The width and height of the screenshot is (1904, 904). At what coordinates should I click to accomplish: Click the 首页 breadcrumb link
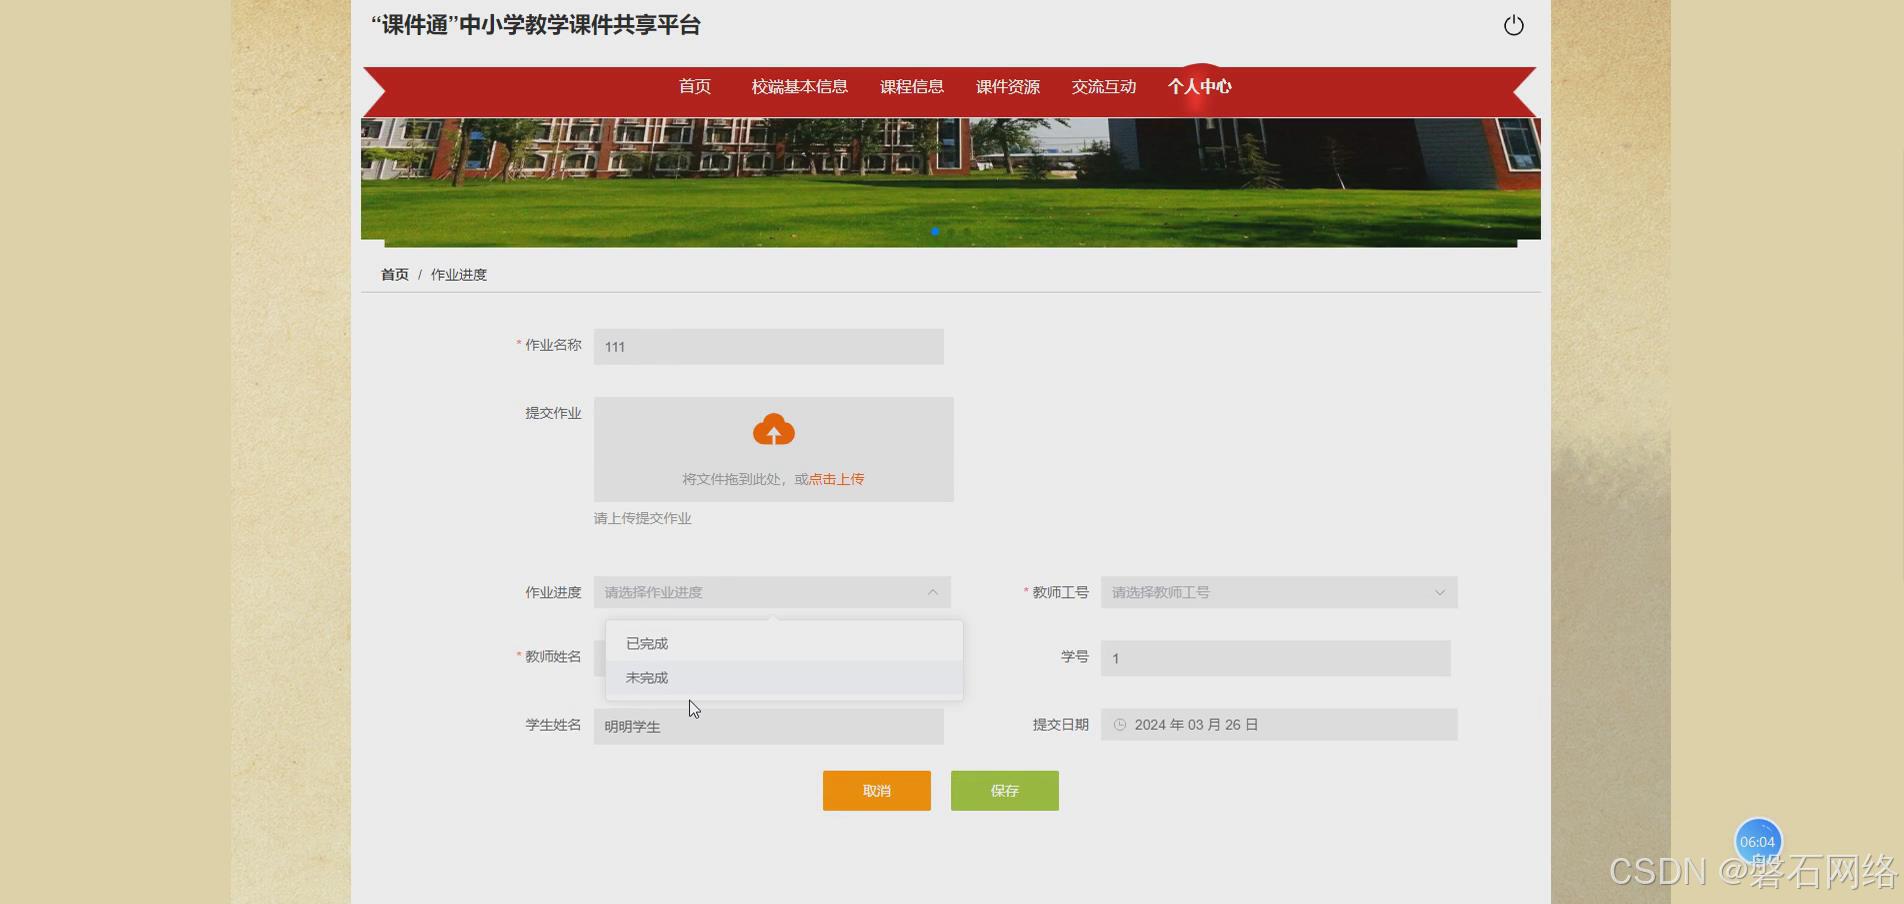393,273
